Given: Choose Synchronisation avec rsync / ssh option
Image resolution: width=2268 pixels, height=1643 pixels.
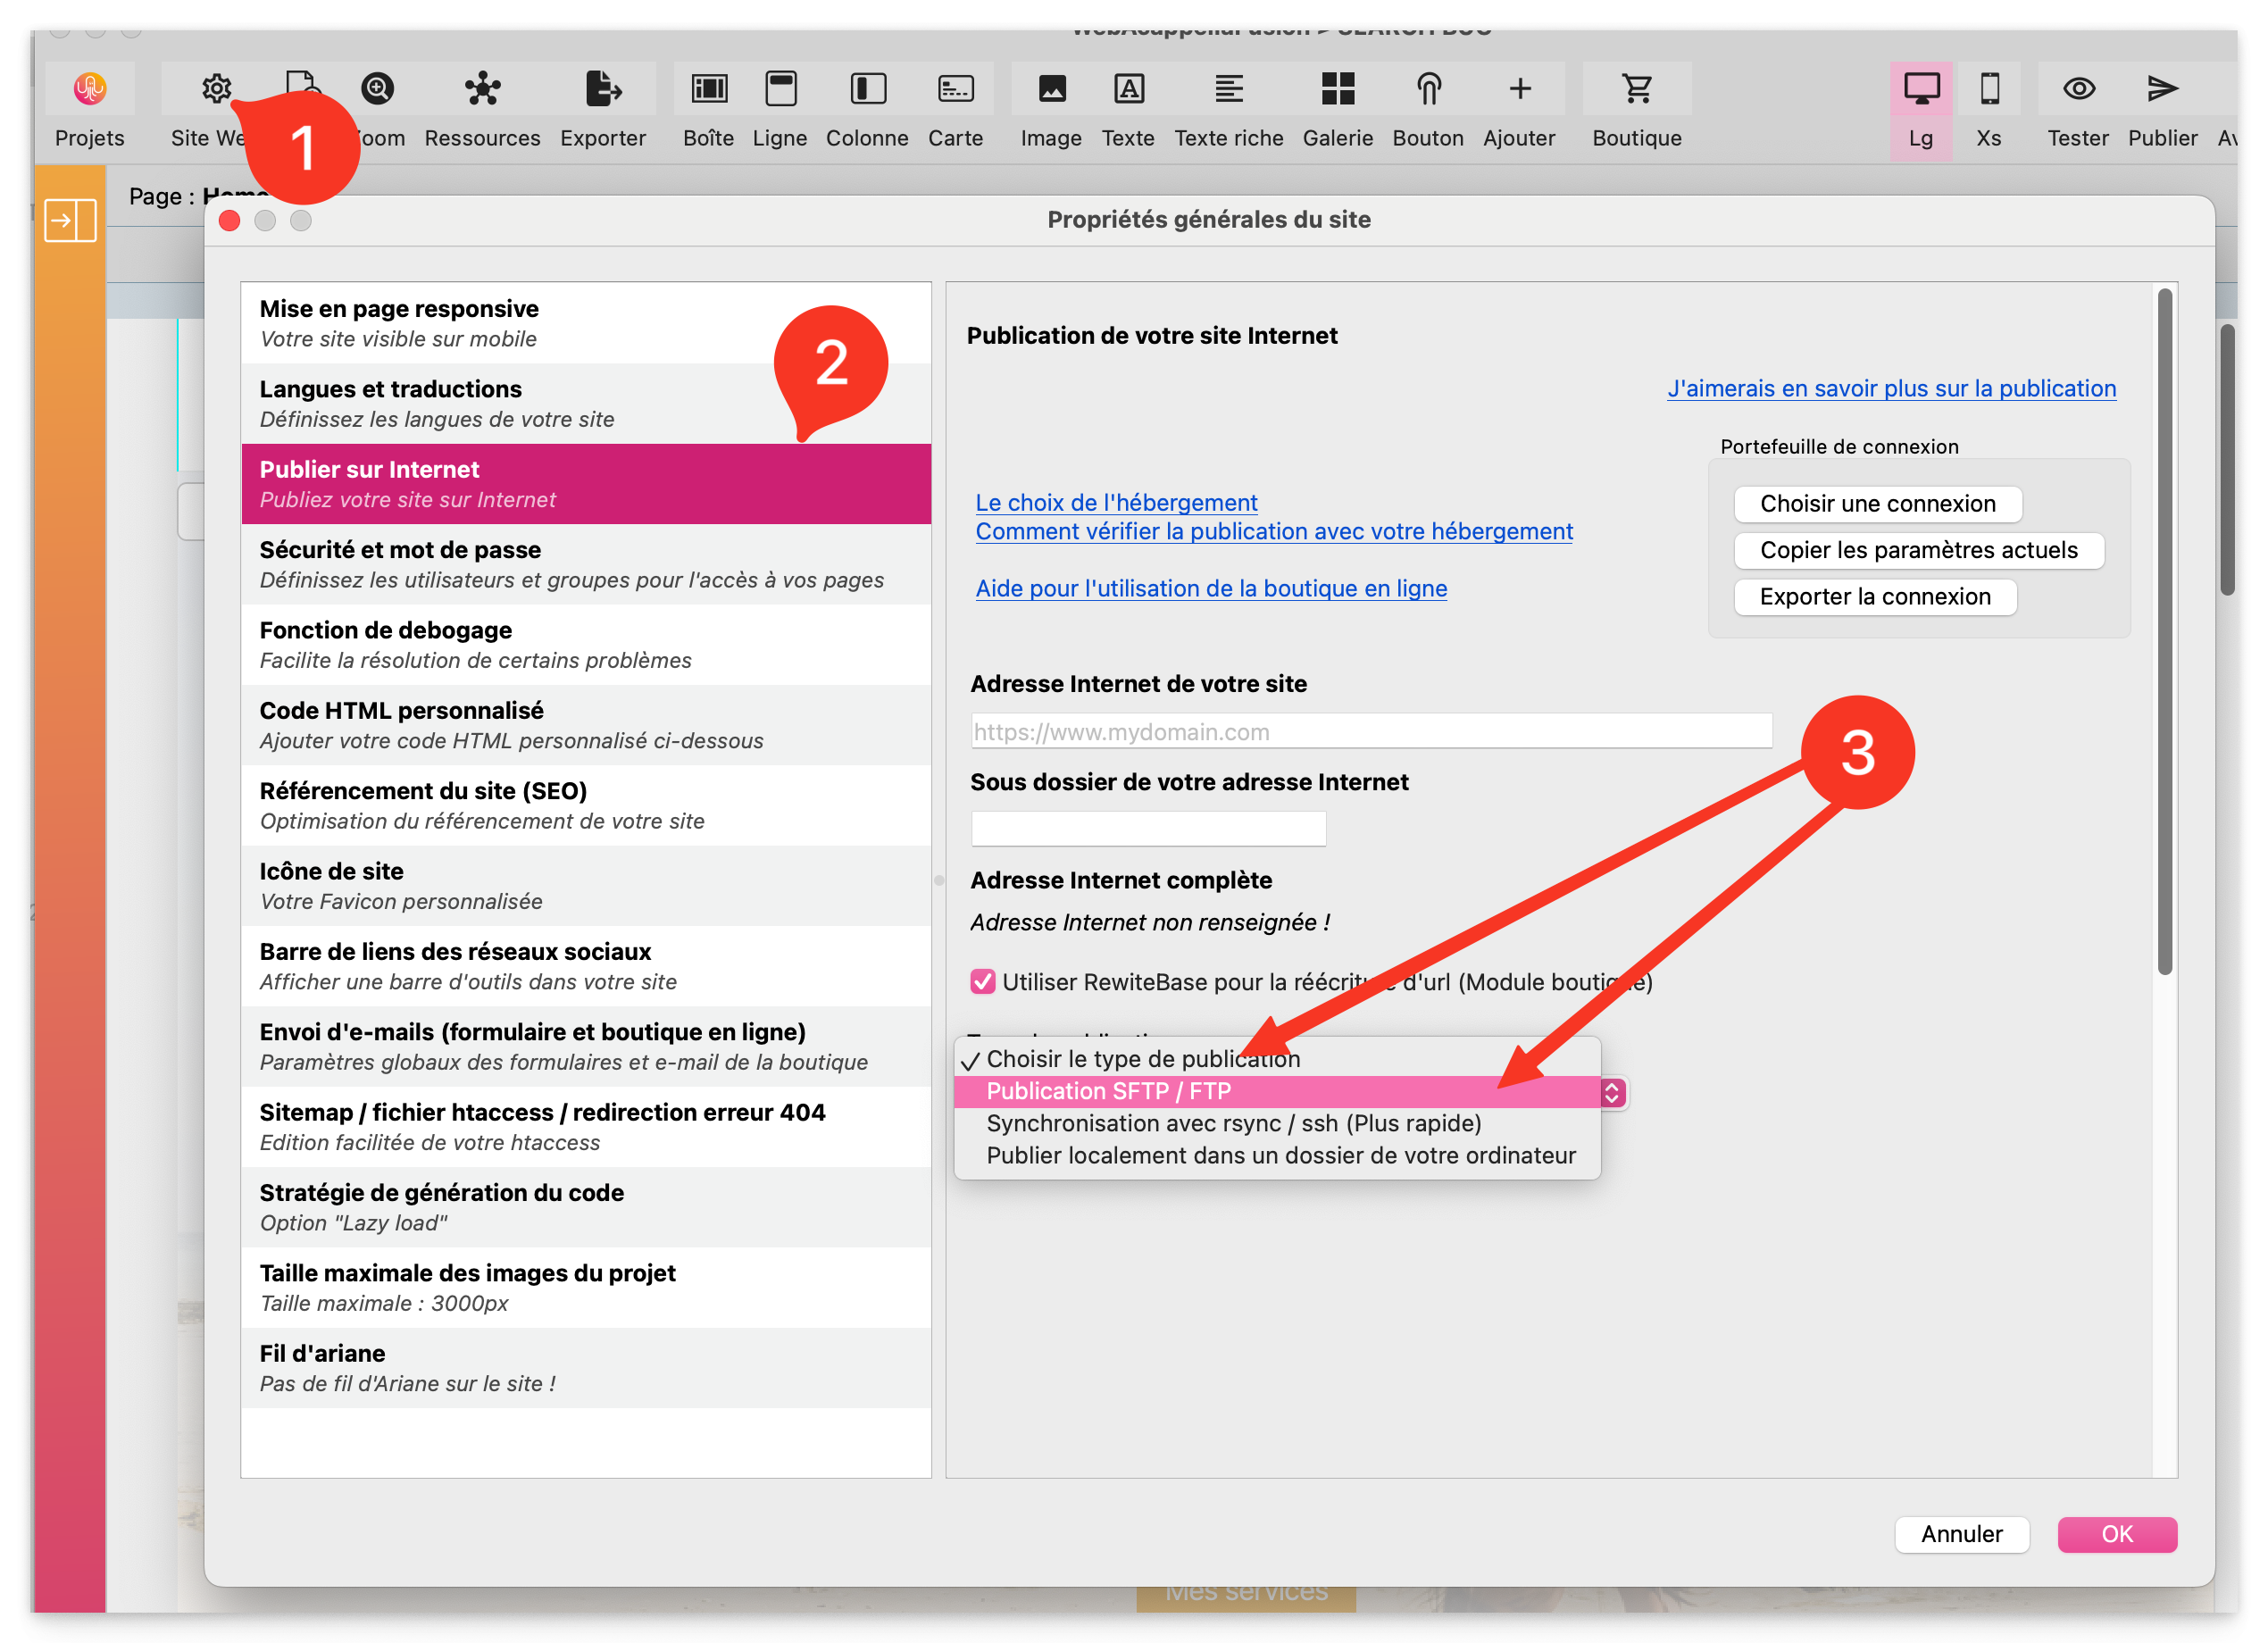Looking at the screenshot, I should [1233, 1122].
